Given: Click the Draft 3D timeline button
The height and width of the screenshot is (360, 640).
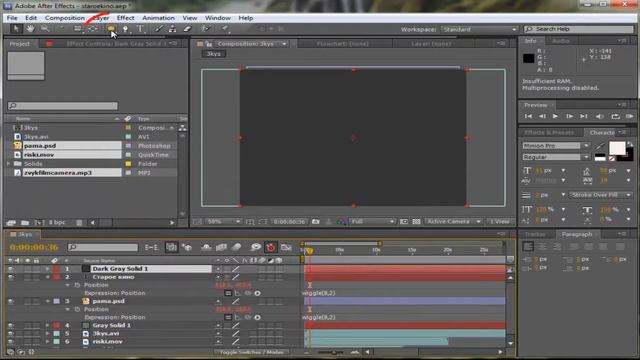Looking at the screenshot, I should 187,247.
